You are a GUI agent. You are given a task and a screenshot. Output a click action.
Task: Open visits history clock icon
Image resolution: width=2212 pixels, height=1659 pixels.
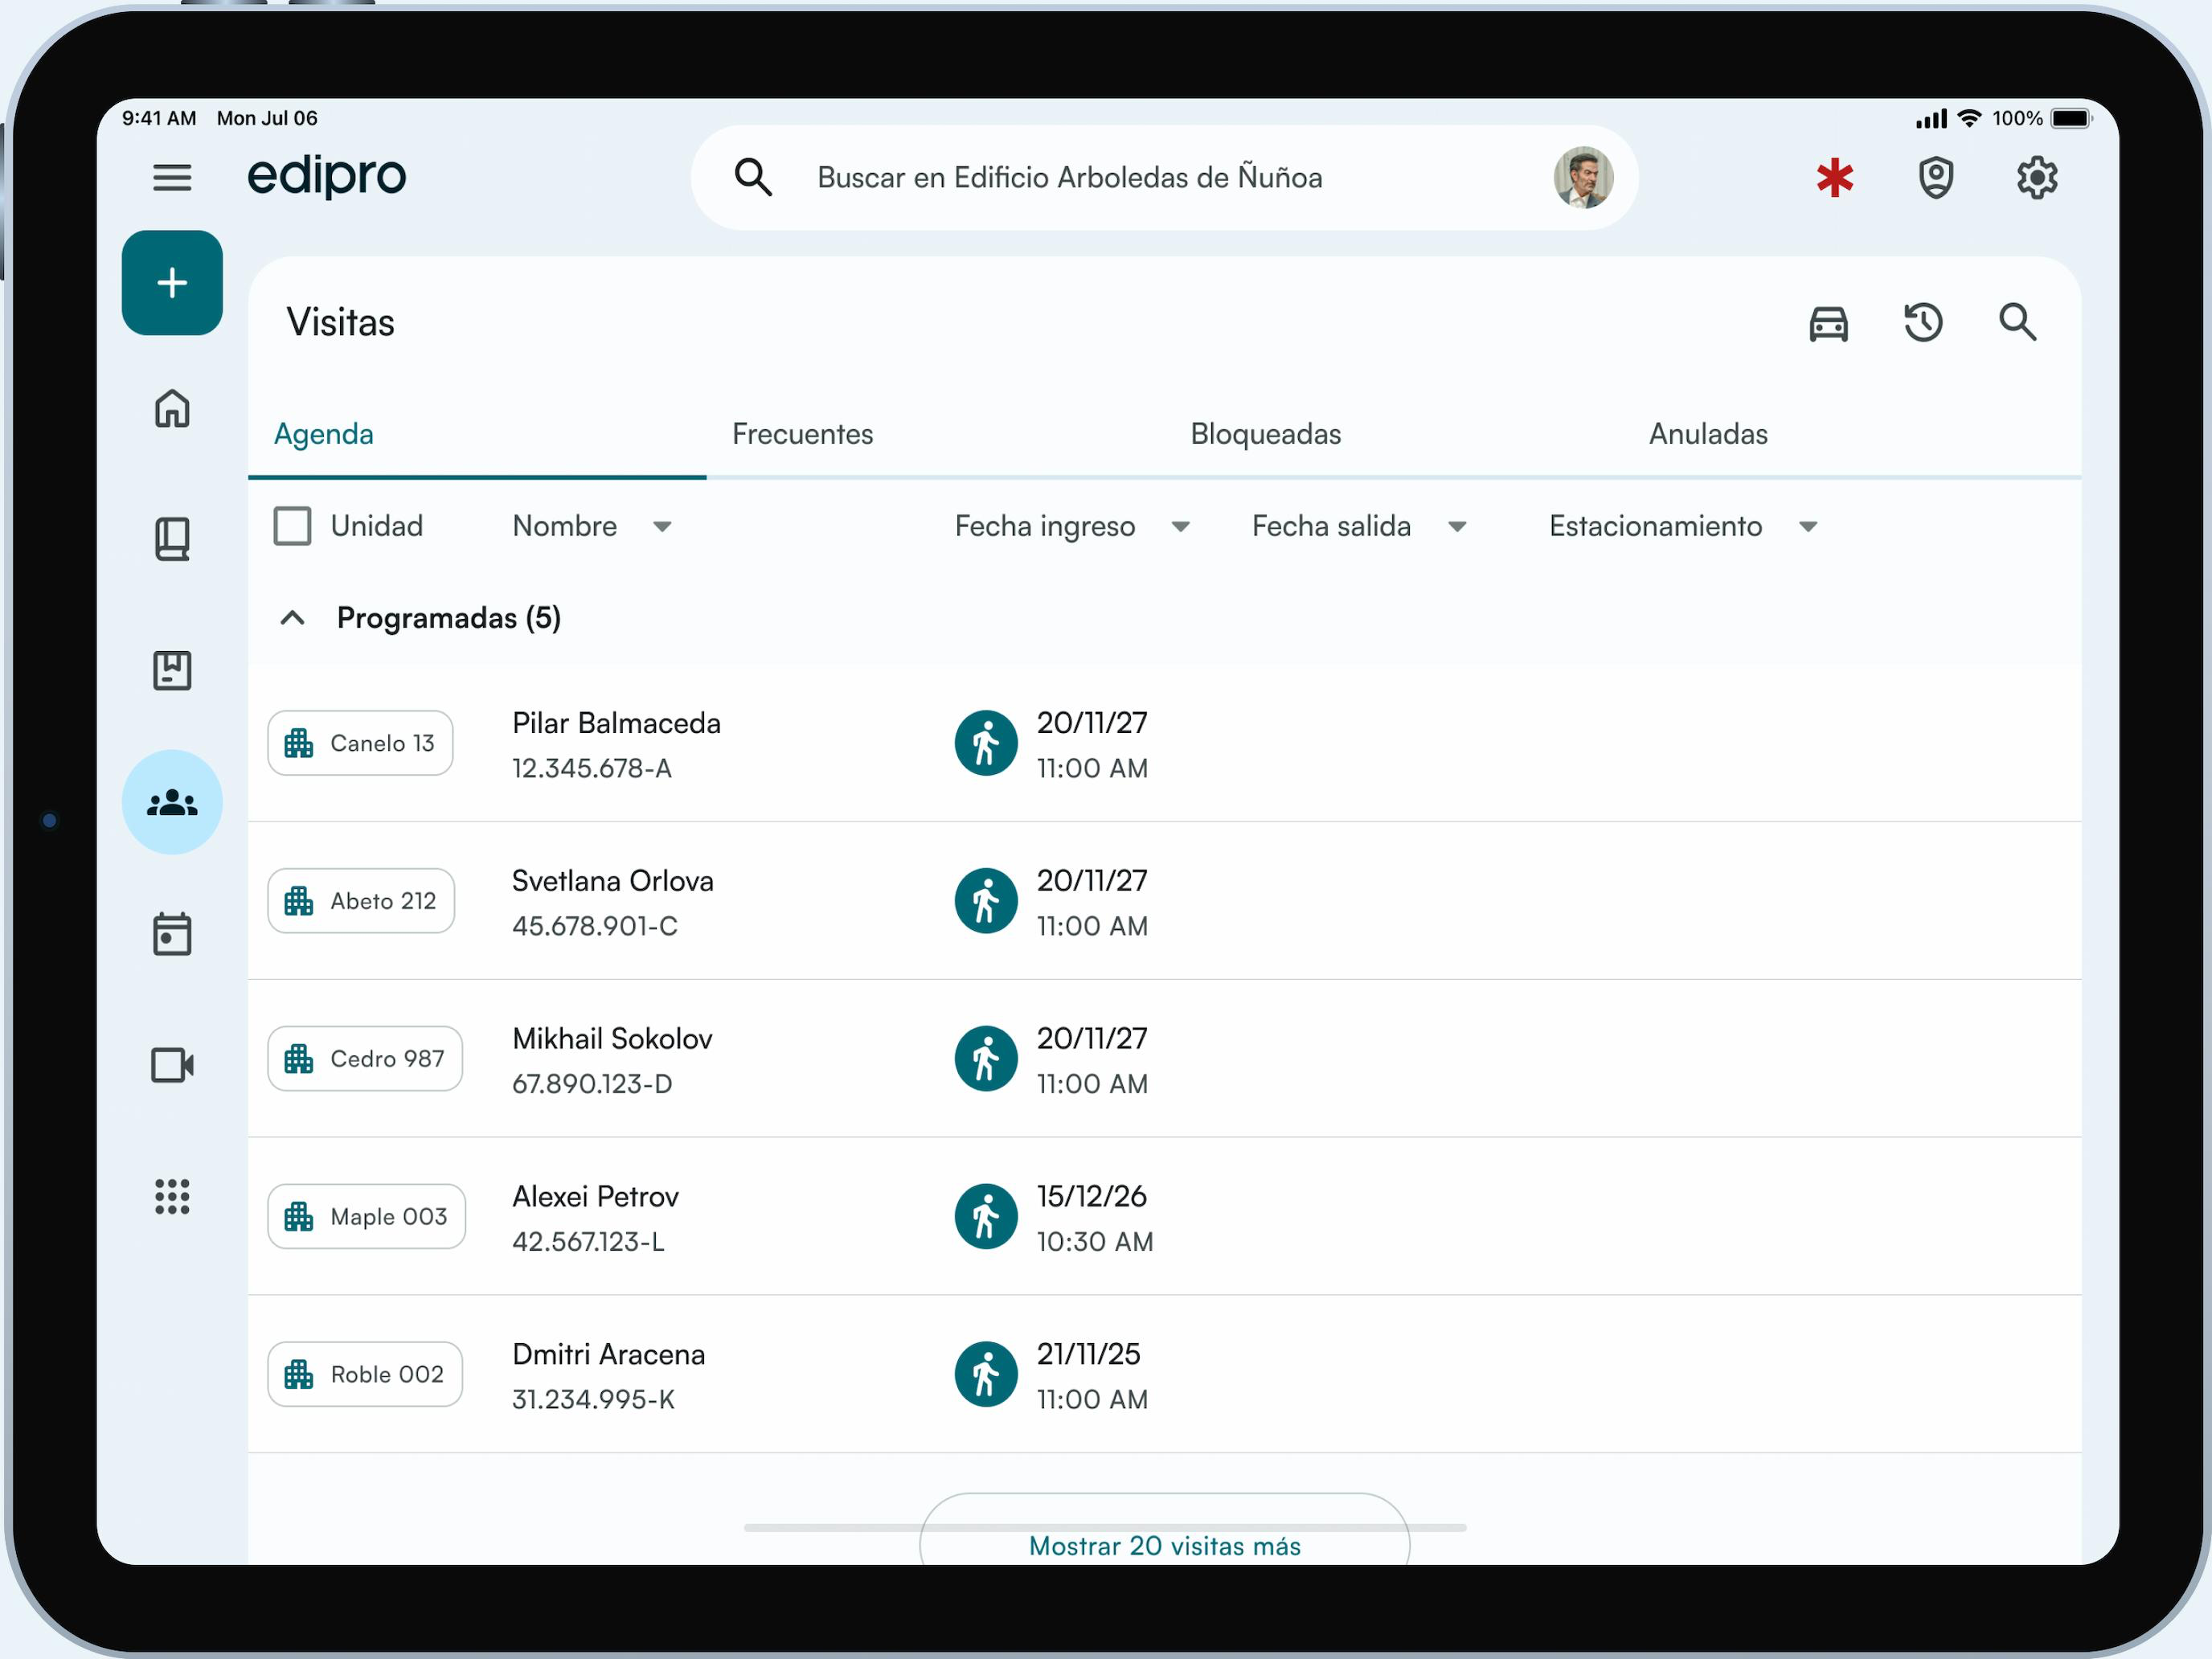coord(1923,323)
